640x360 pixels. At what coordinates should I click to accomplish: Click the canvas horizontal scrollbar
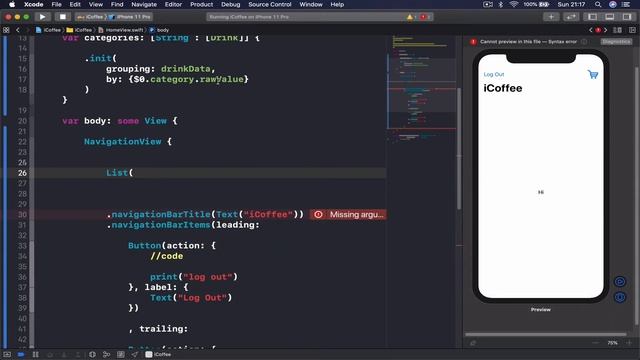pos(546,334)
